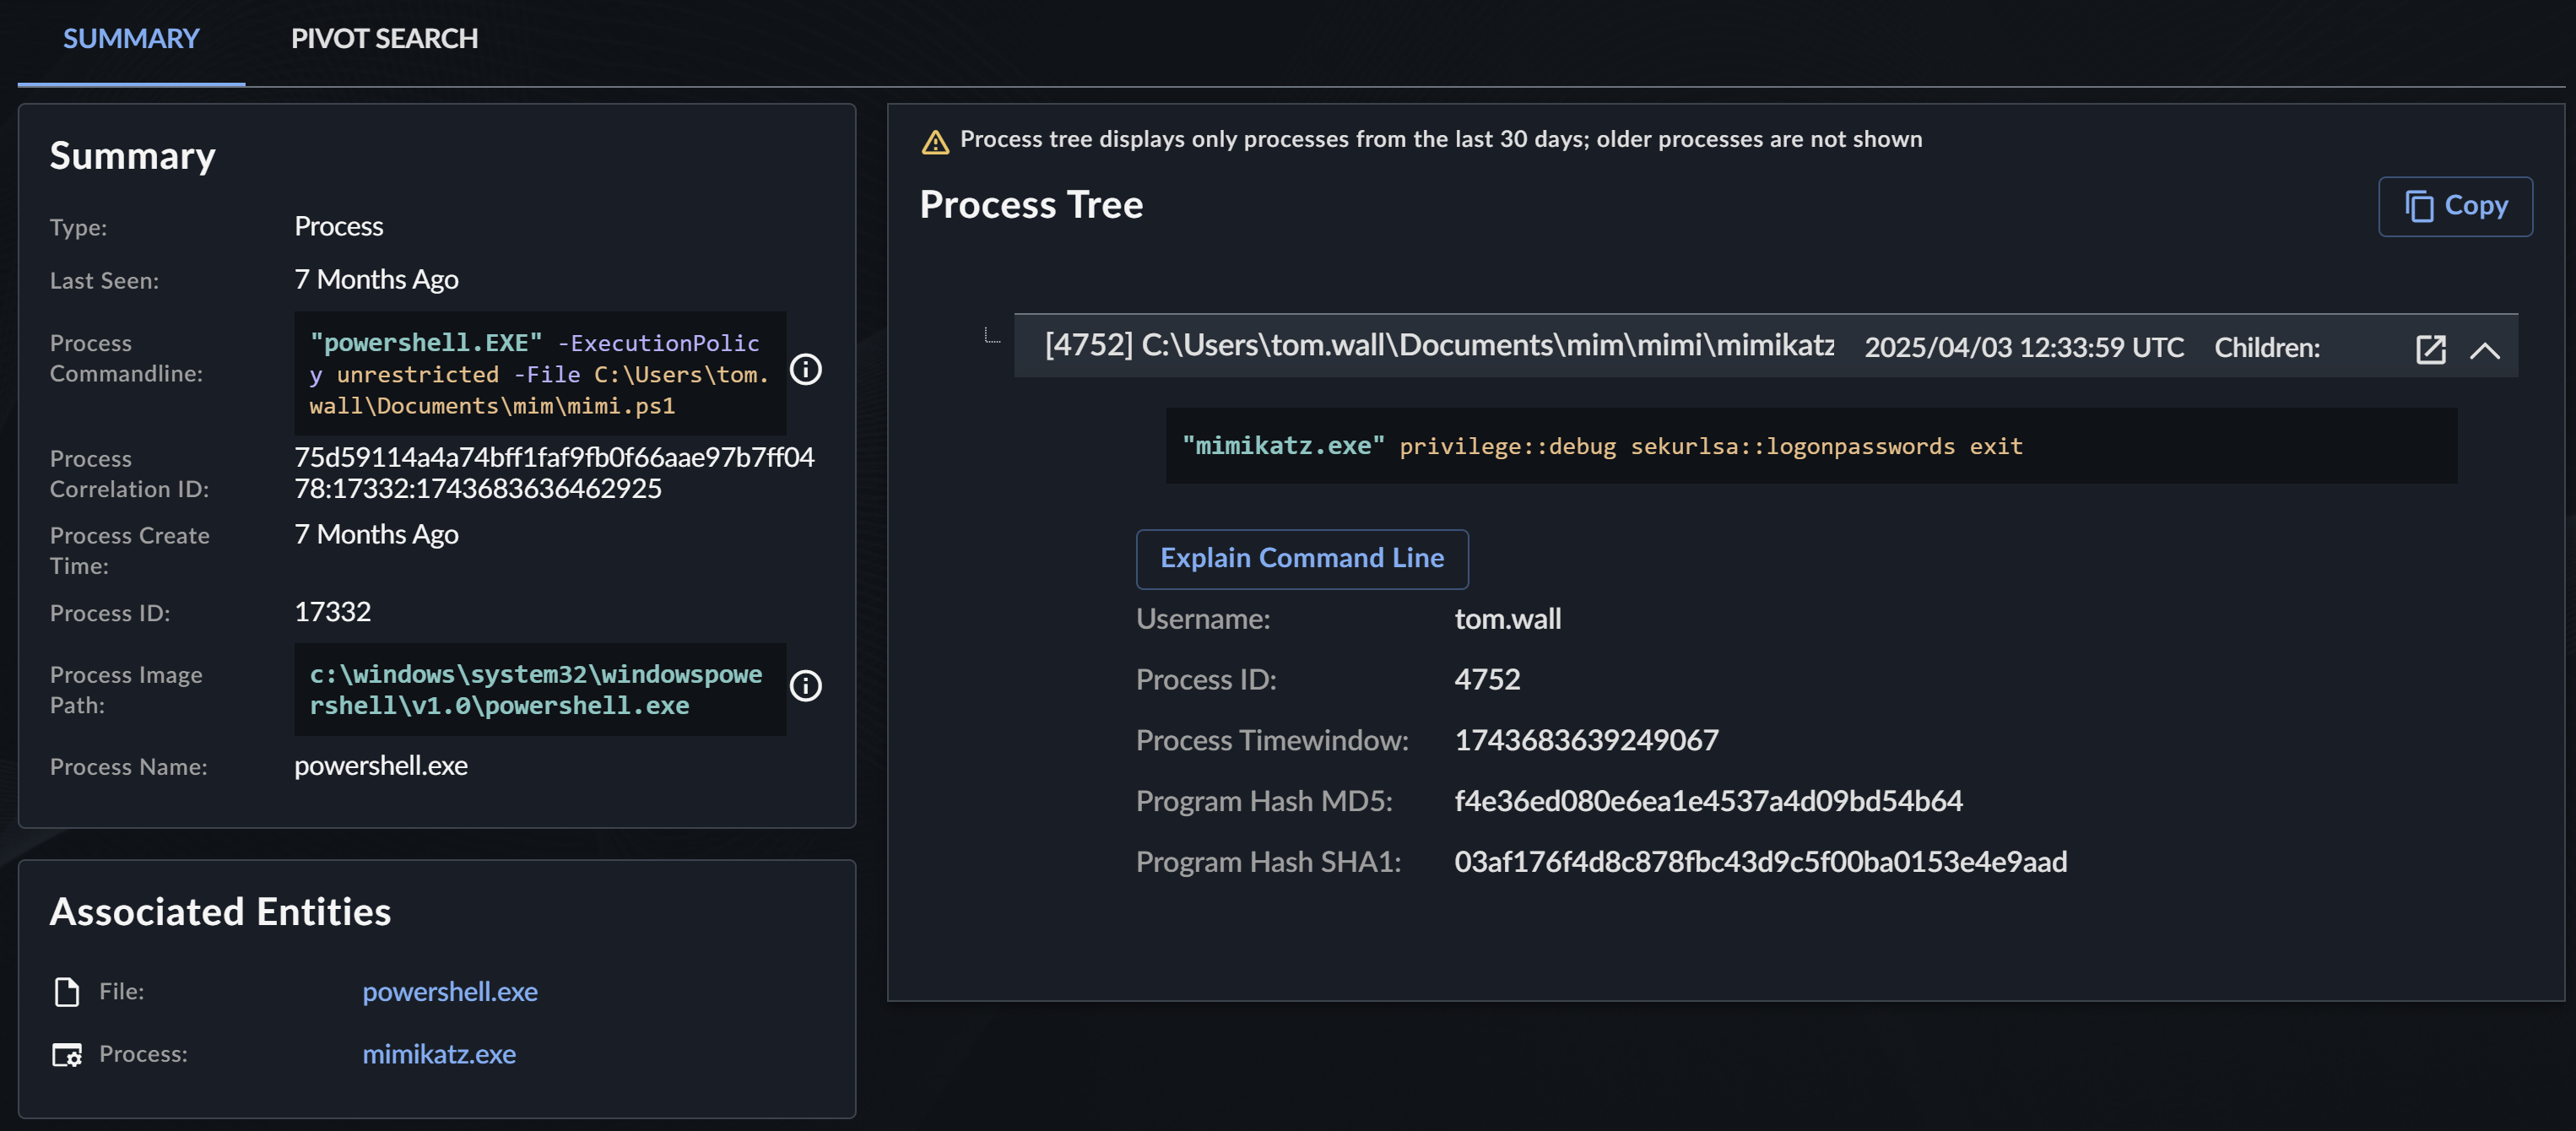Select the Summary tab
Image resolution: width=2576 pixels, height=1131 pixels.
pyautogui.click(x=131, y=39)
